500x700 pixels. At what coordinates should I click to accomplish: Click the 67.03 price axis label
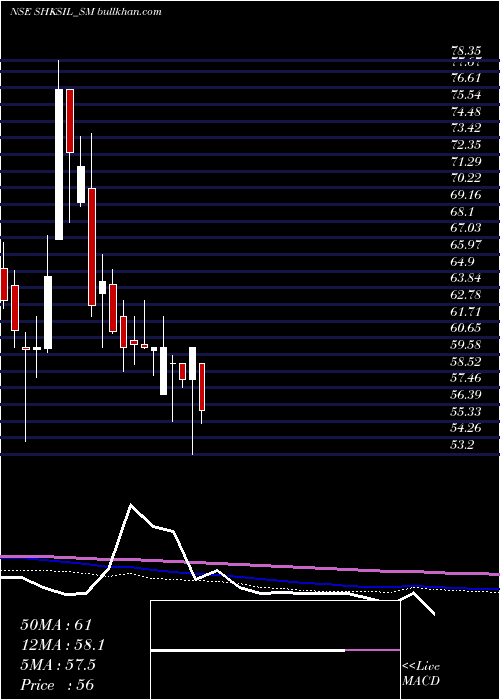(x=466, y=228)
